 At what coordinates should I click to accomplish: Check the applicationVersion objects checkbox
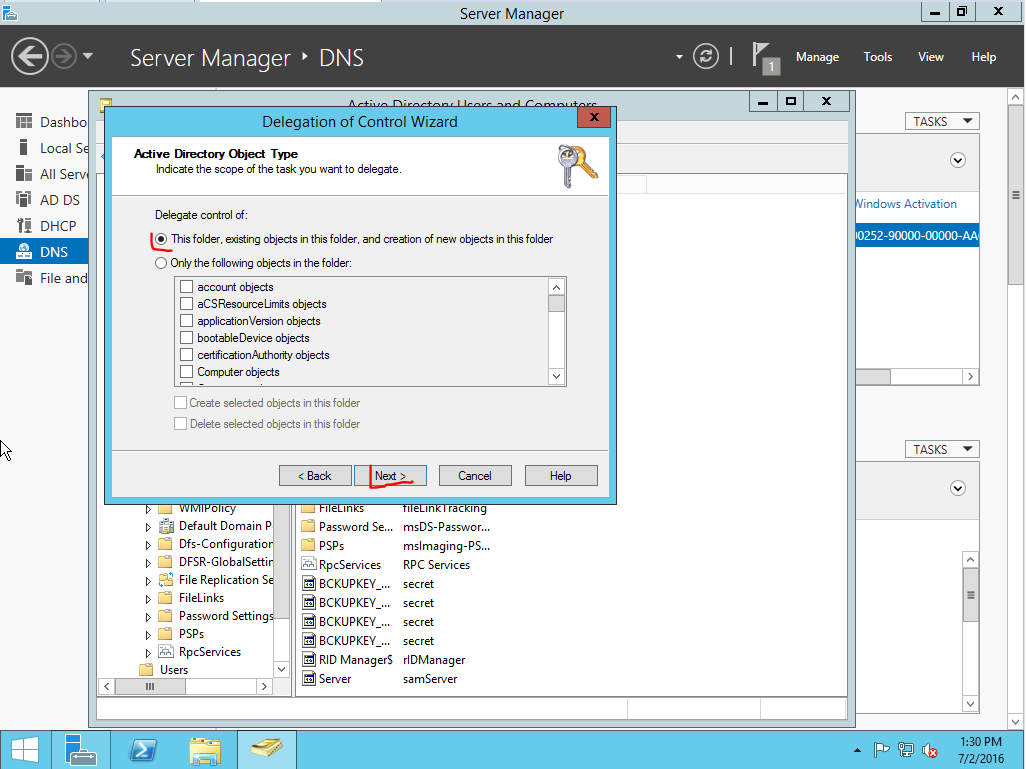pyautogui.click(x=186, y=321)
